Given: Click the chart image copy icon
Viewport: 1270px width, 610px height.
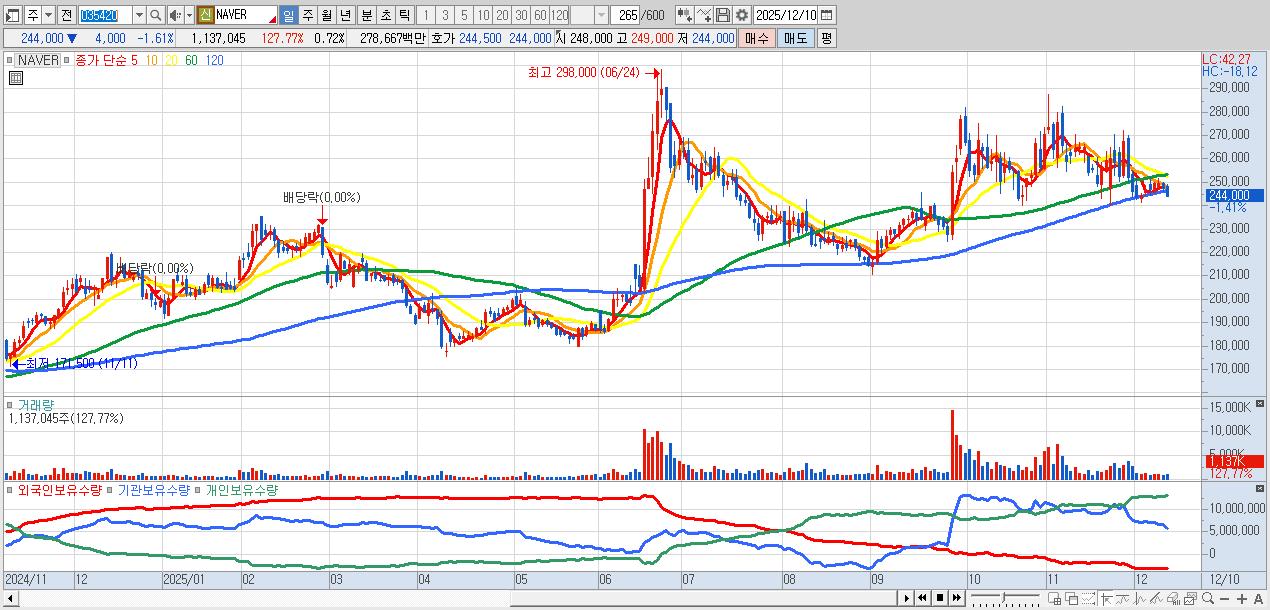Looking at the screenshot, I should tap(1190, 598).
